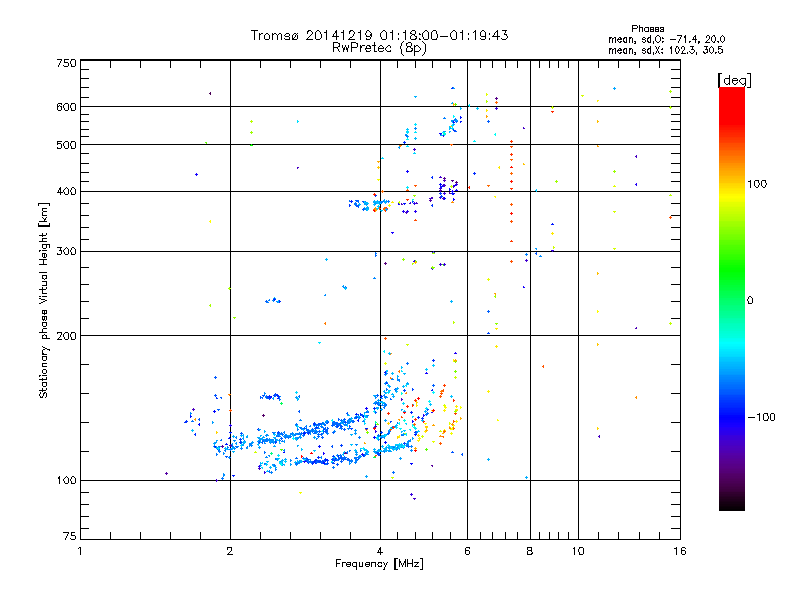
Task: Click the y-axis tick label '500'
Action: coord(66,145)
